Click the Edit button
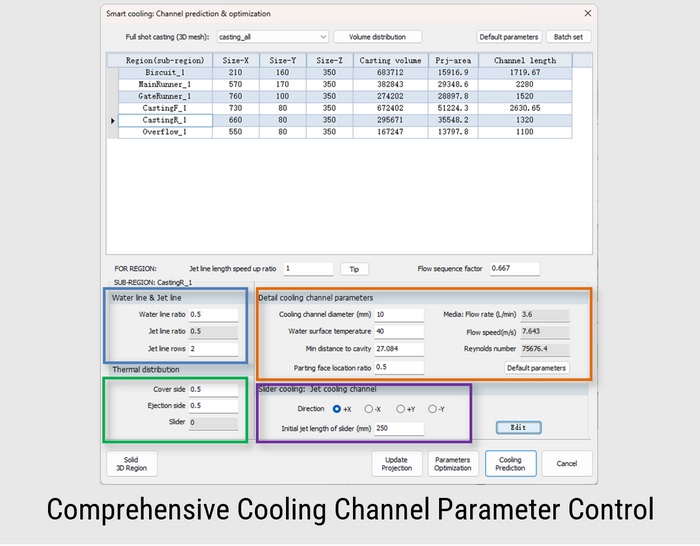The height and width of the screenshot is (546, 700). [x=518, y=428]
